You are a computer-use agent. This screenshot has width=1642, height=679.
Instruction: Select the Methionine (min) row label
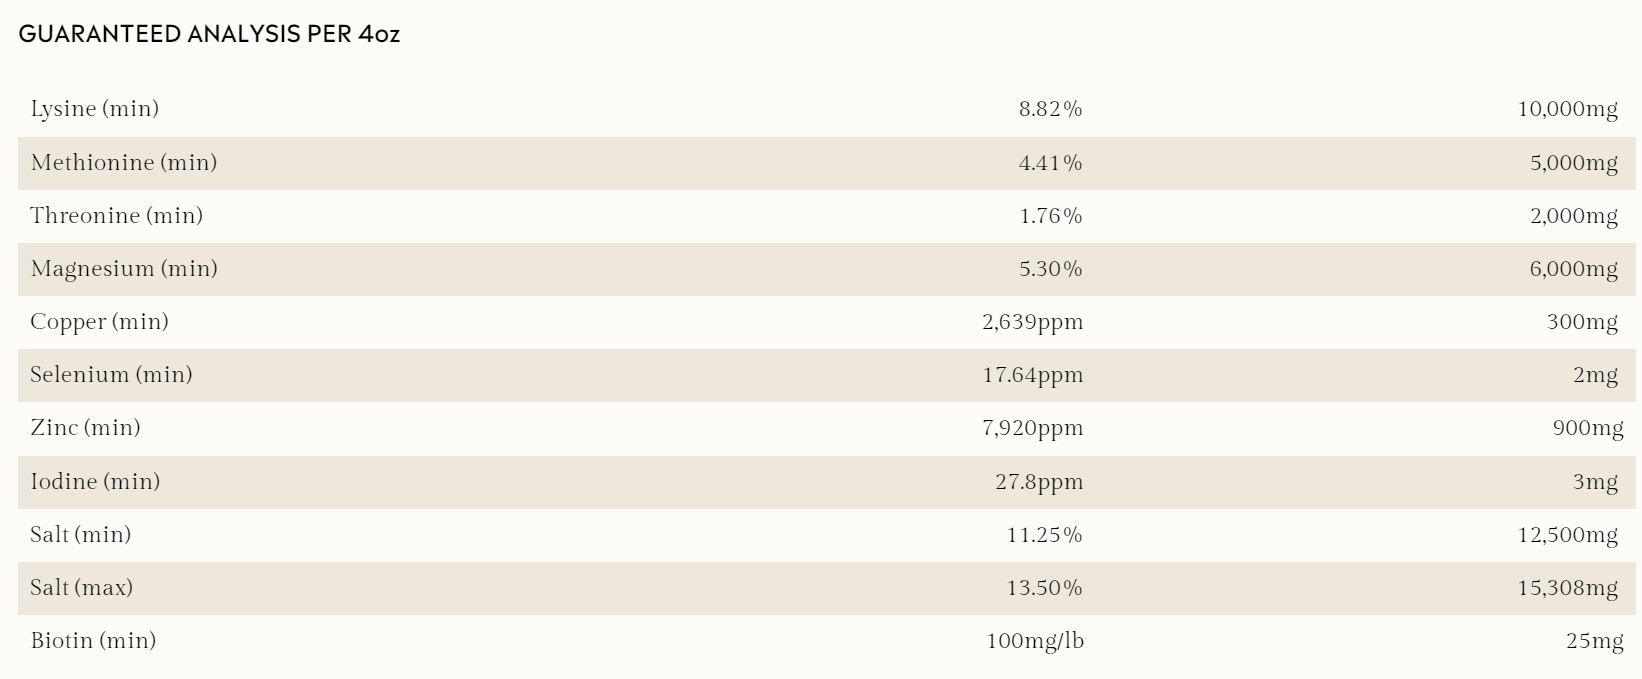click(x=124, y=163)
